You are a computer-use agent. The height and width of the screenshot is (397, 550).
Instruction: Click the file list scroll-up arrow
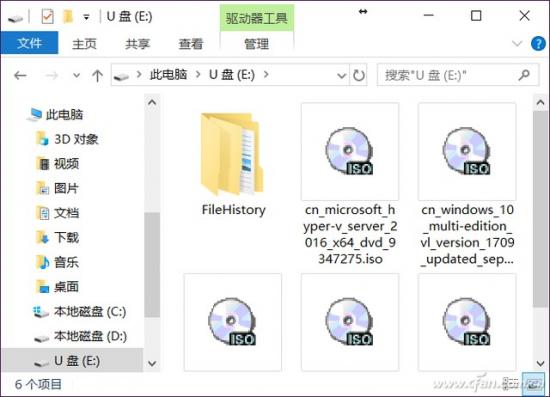pyautogui.click(x=541, y=103)
